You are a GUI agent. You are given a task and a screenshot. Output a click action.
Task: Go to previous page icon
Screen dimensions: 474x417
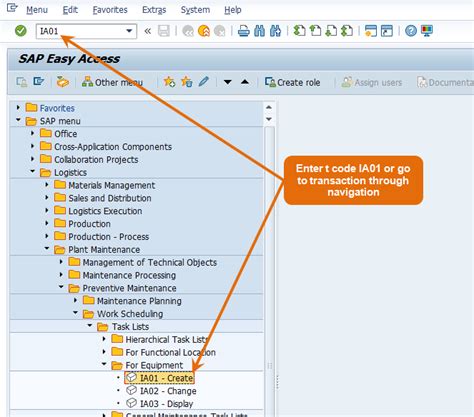coord(315,31)
